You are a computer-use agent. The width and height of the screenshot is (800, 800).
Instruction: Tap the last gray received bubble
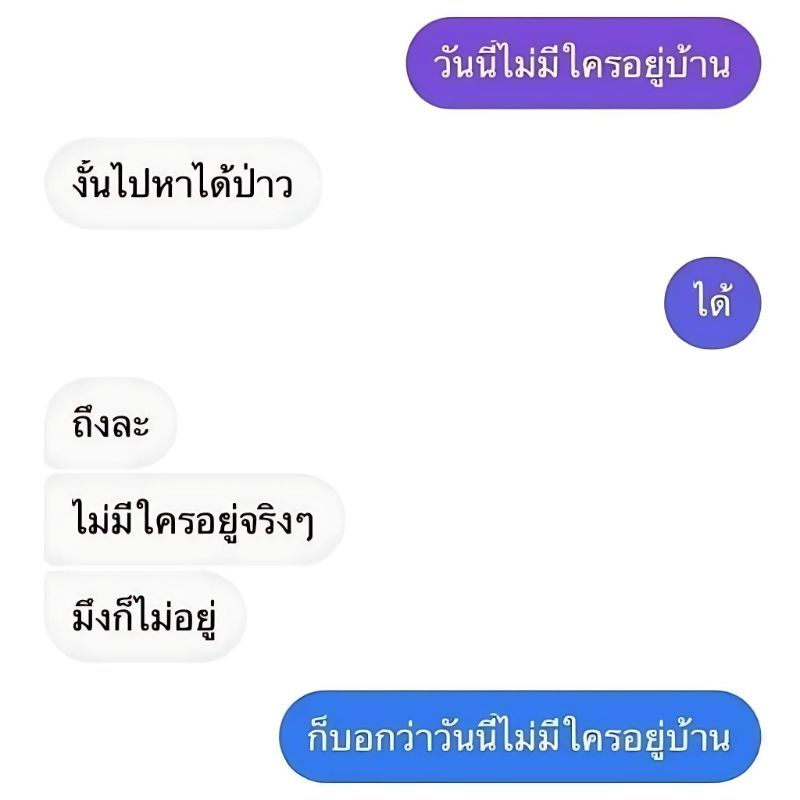(145, 616)
